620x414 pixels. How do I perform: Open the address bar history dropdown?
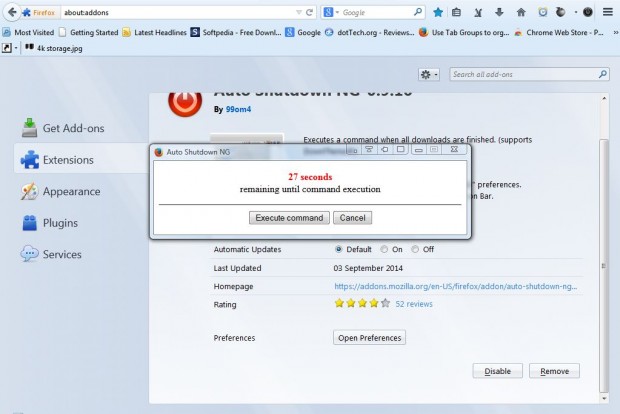[x=299, y=12]
